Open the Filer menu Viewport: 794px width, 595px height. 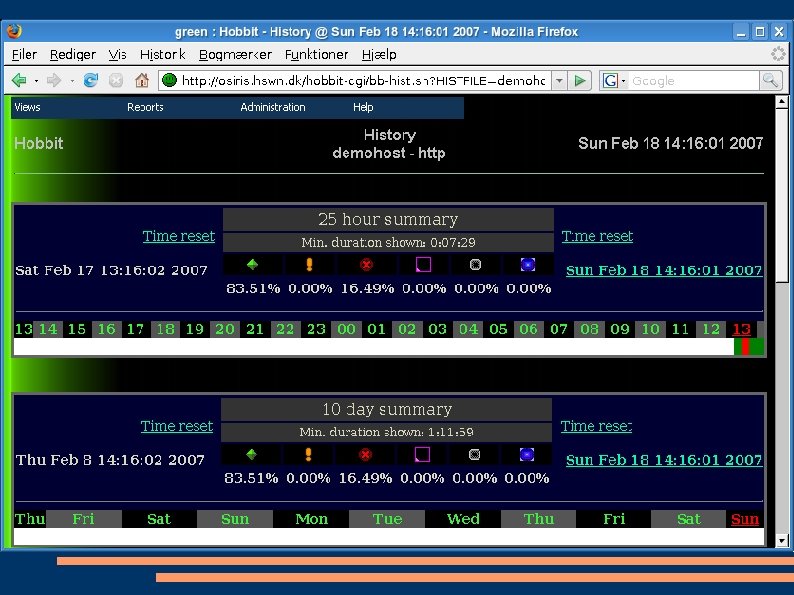coord(24,54)
